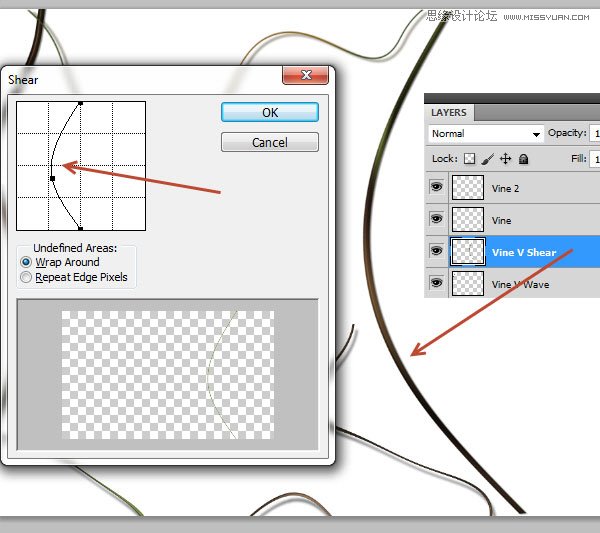600x533 pixels.
Task: Select the layer named Vine 2
Action: pyautogui.click(x=505, y=189)
